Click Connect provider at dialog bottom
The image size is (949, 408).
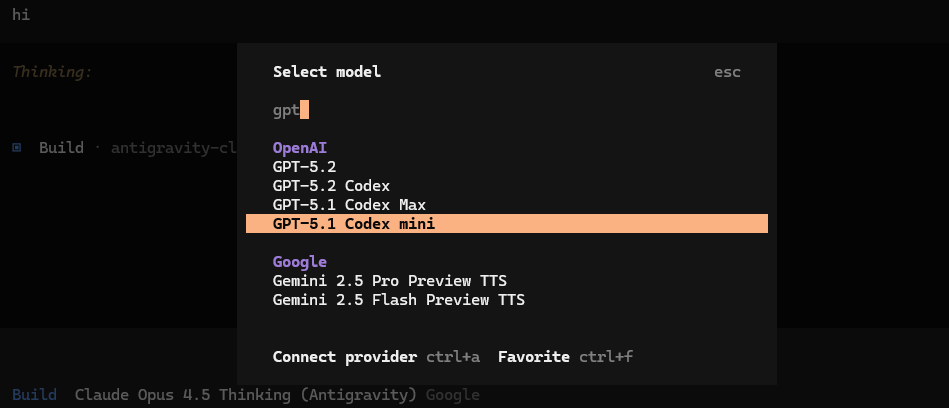(344, 357)
